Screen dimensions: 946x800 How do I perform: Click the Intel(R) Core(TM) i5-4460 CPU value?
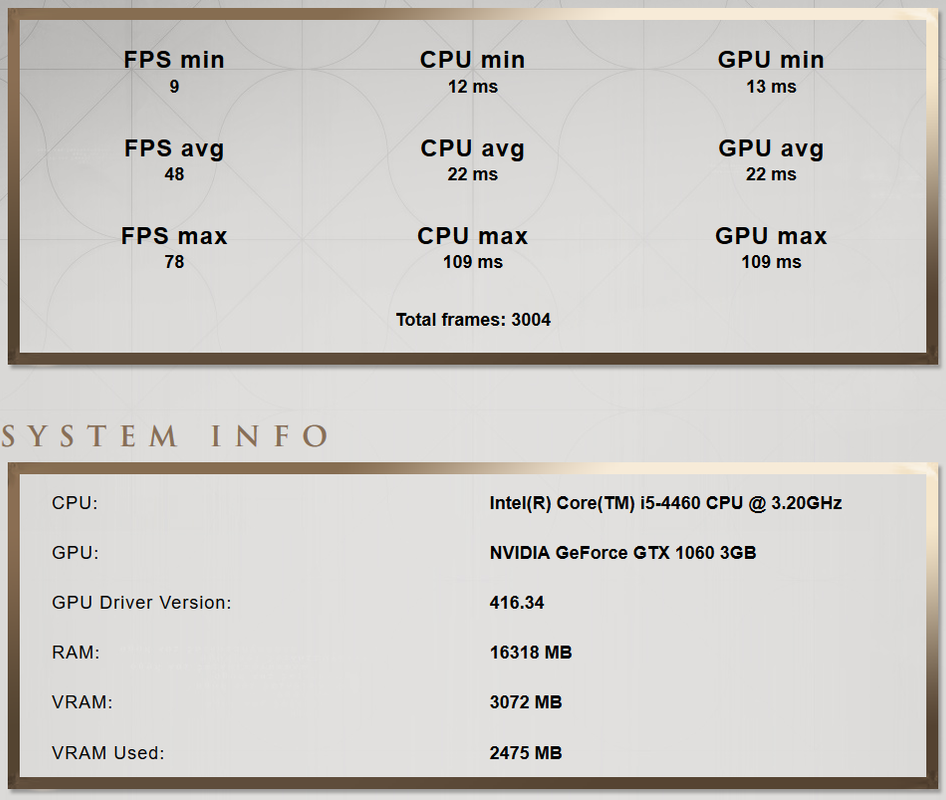(665, 503)
